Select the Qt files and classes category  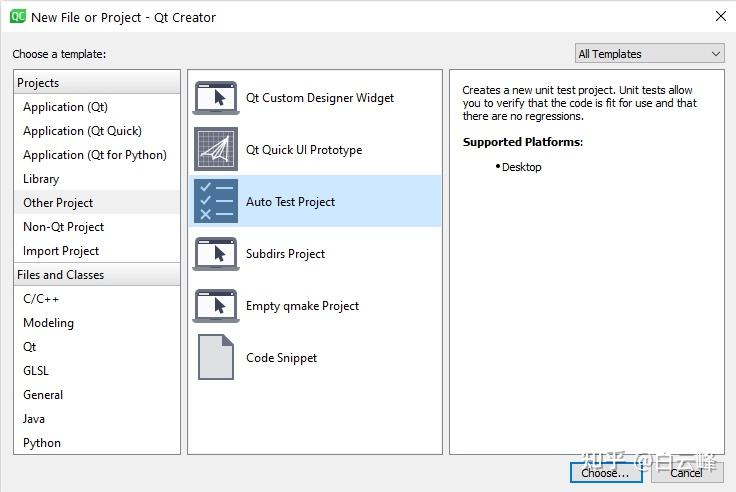[97, 346]
